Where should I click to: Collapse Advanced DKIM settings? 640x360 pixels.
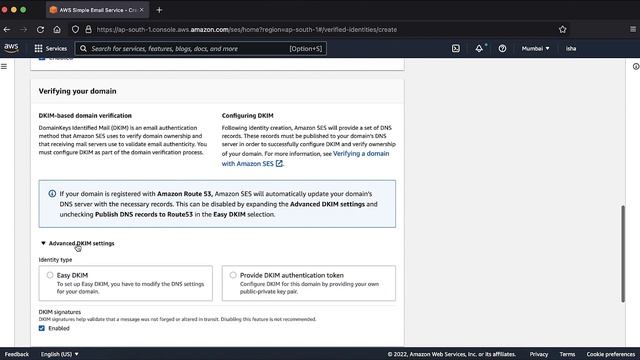(77, 243)
